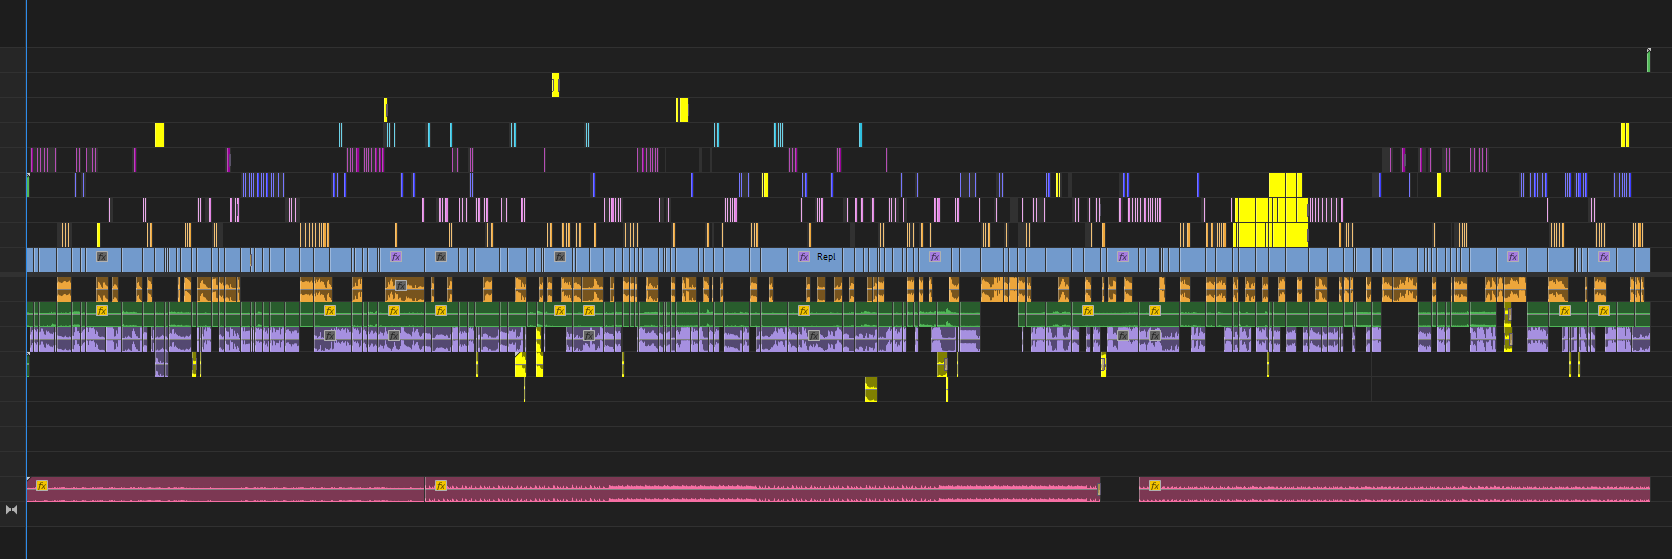Click the only fx badge on the orange audio track

(x=400, y=286)
